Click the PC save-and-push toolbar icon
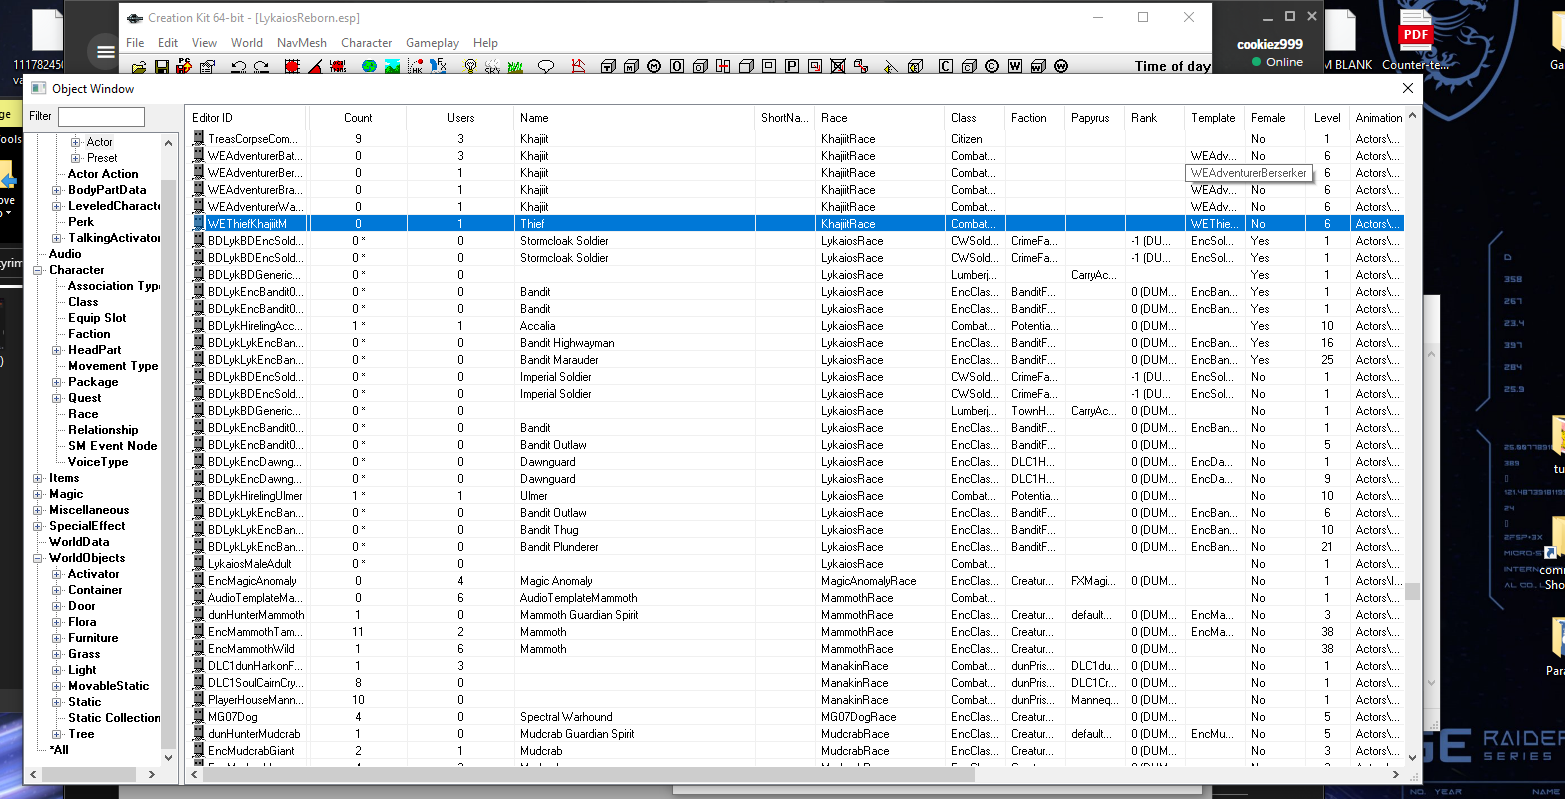This screenshot has width=1565, height=799. coord(184,66)
